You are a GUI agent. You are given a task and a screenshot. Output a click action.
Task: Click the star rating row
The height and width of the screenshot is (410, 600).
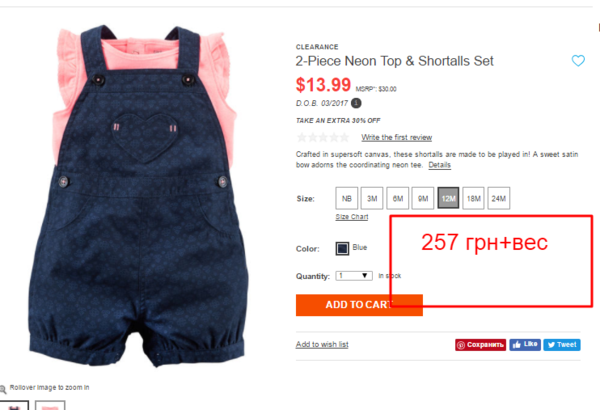pos(323,137)
